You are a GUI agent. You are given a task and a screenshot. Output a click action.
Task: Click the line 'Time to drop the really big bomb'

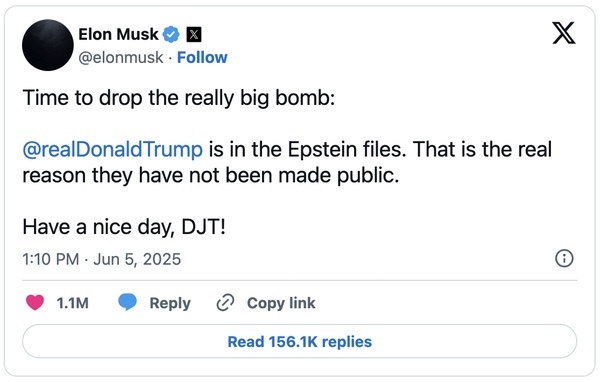click(179, 98)
